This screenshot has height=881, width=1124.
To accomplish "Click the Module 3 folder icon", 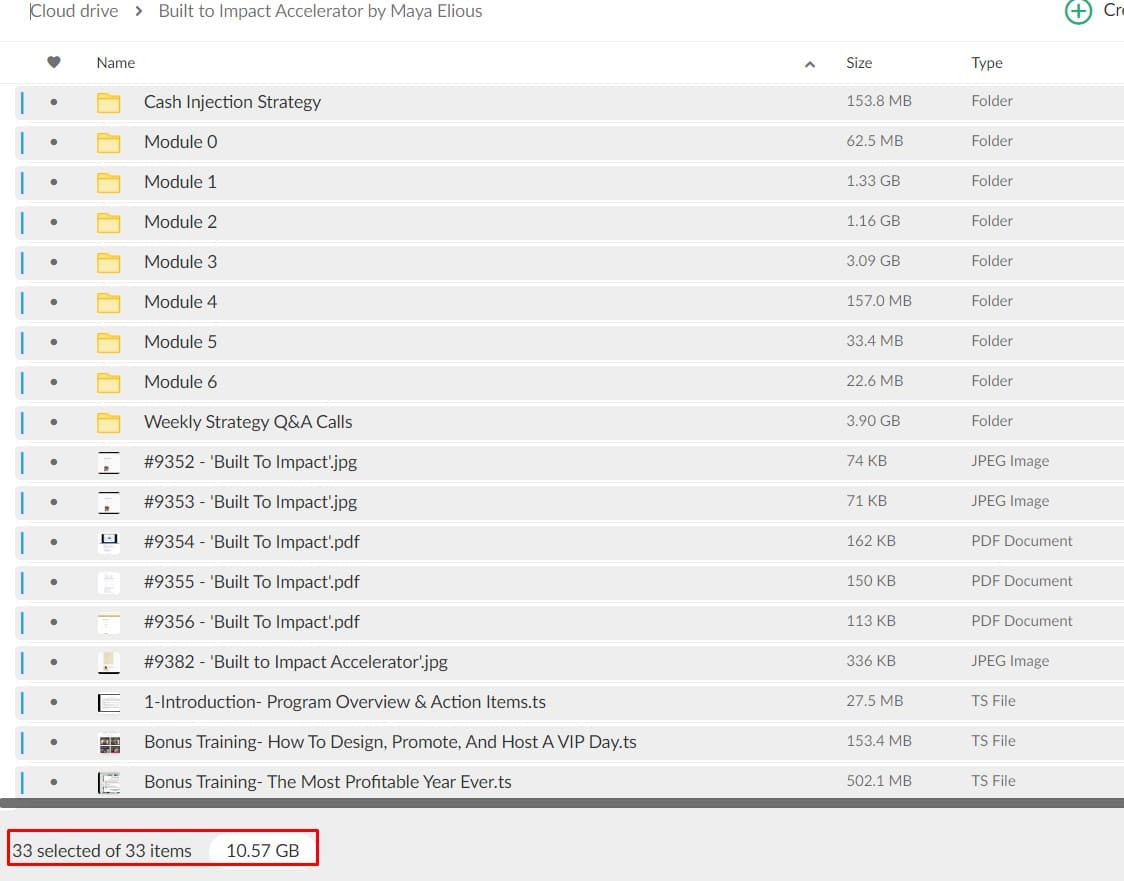I will point(109,262).
